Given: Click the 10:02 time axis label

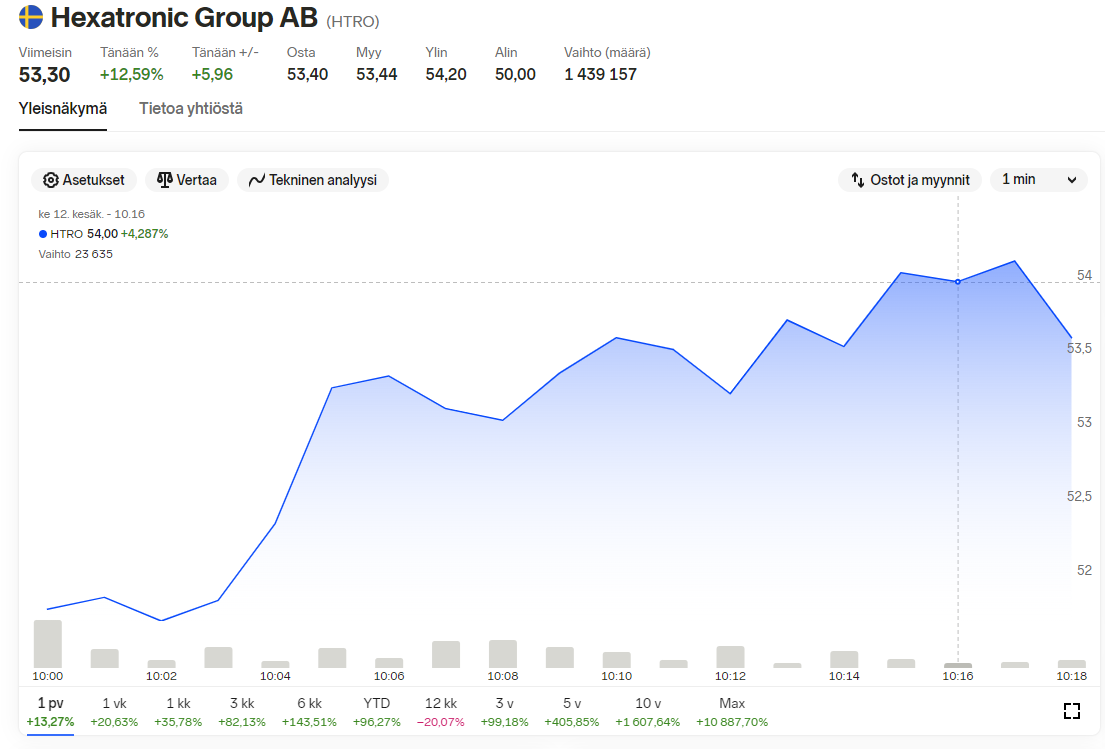Looking at the screenshot, I should click(161, 676).
